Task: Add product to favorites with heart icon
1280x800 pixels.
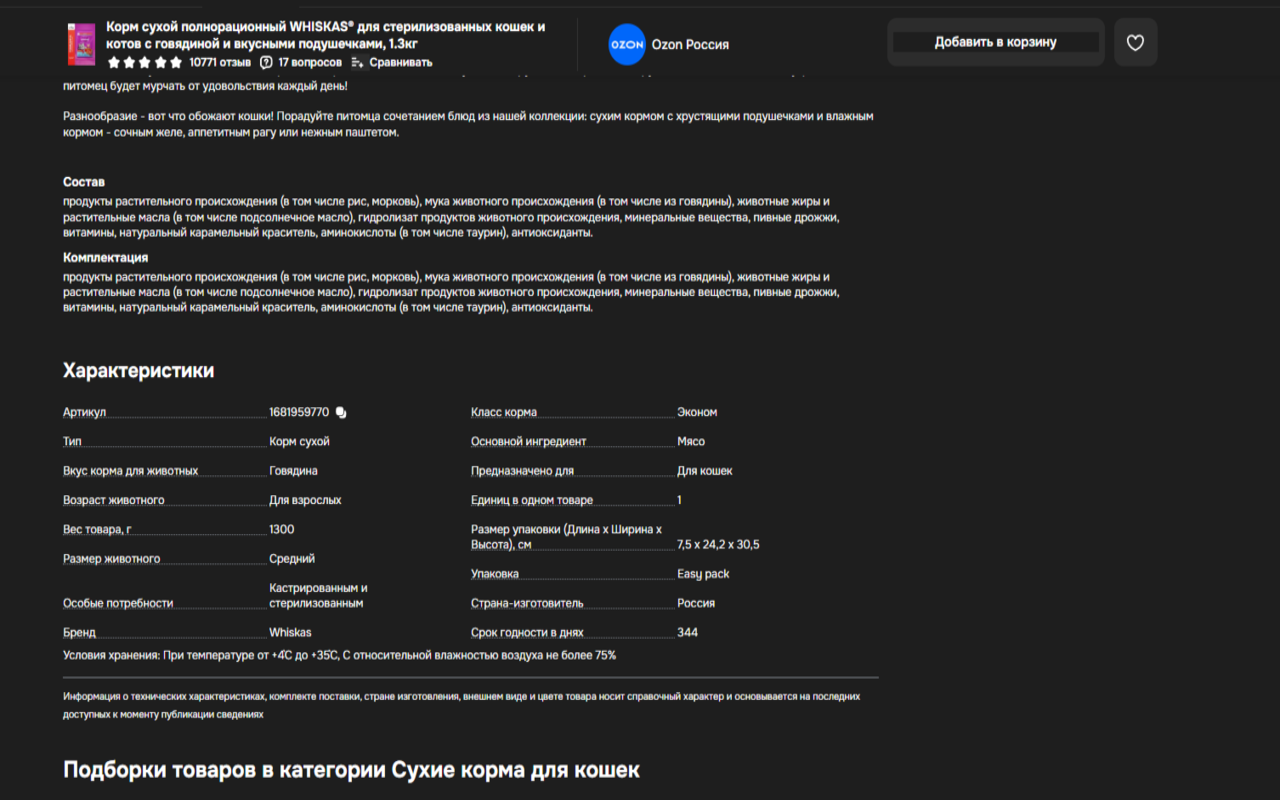Action: 1135,43
